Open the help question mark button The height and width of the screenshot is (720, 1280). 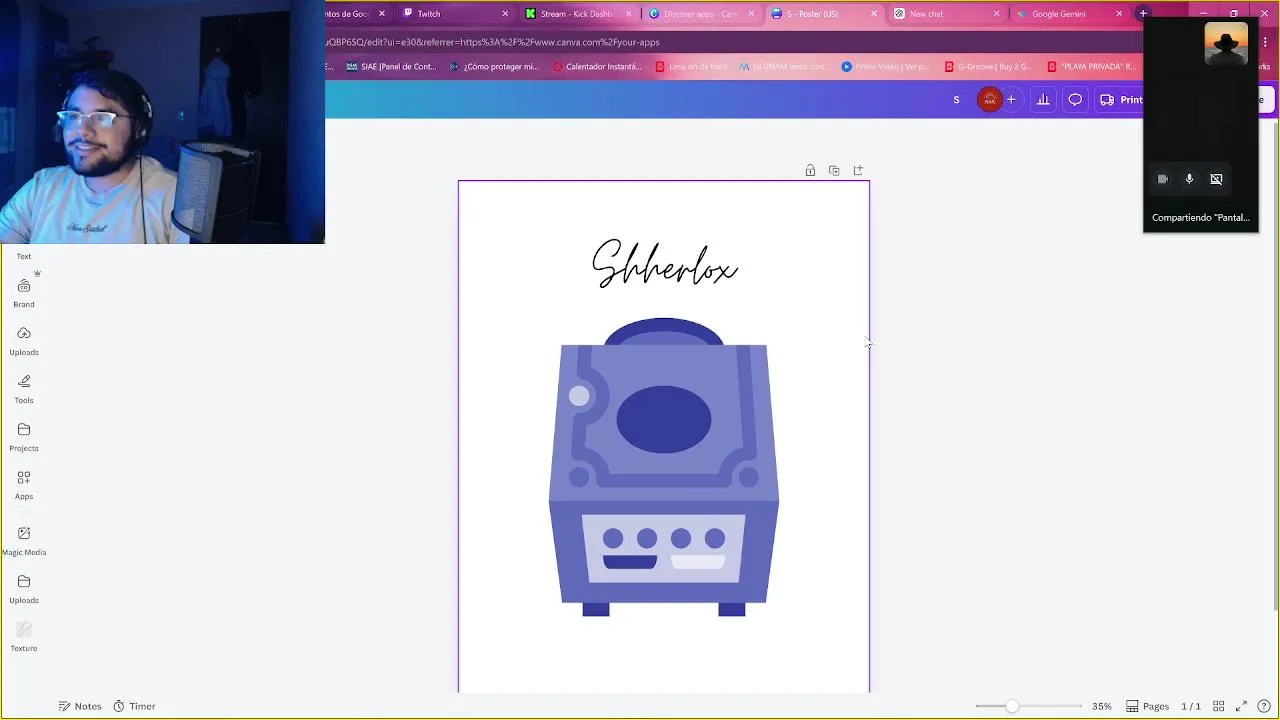pyautogui.click(x=1264, y=706)
